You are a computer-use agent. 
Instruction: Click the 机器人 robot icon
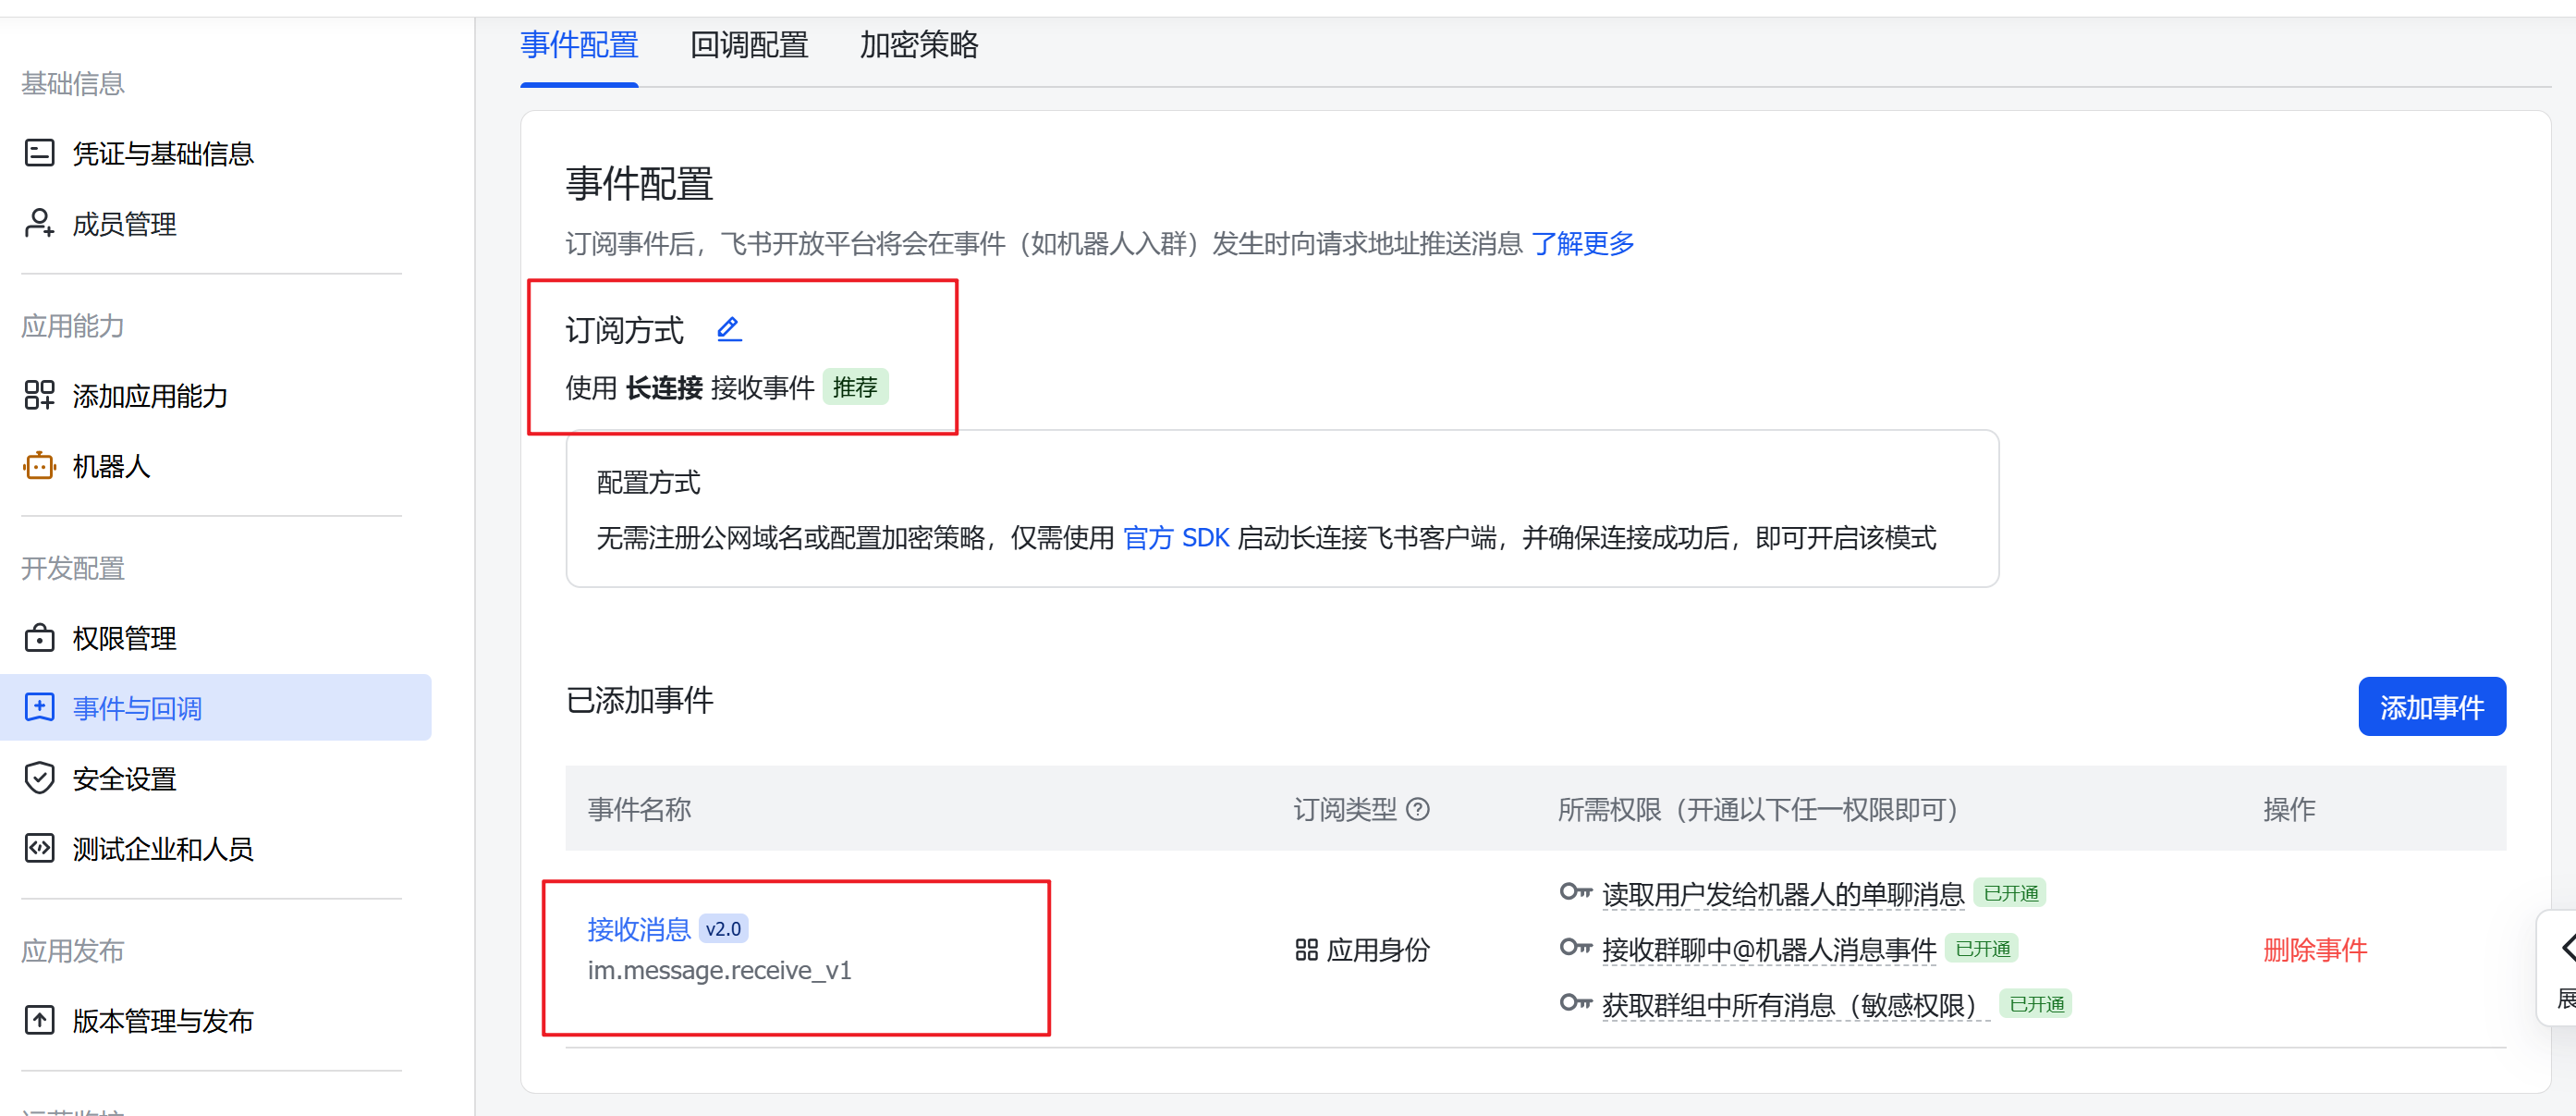click(39, 466)
